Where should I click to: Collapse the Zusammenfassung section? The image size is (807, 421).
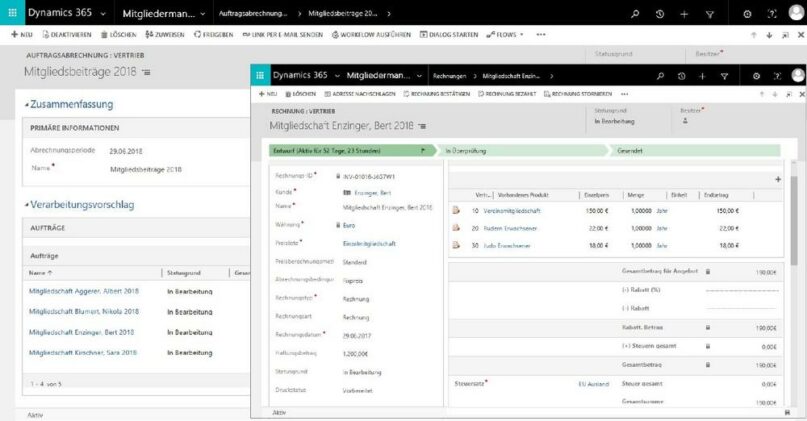click(26, 104)
